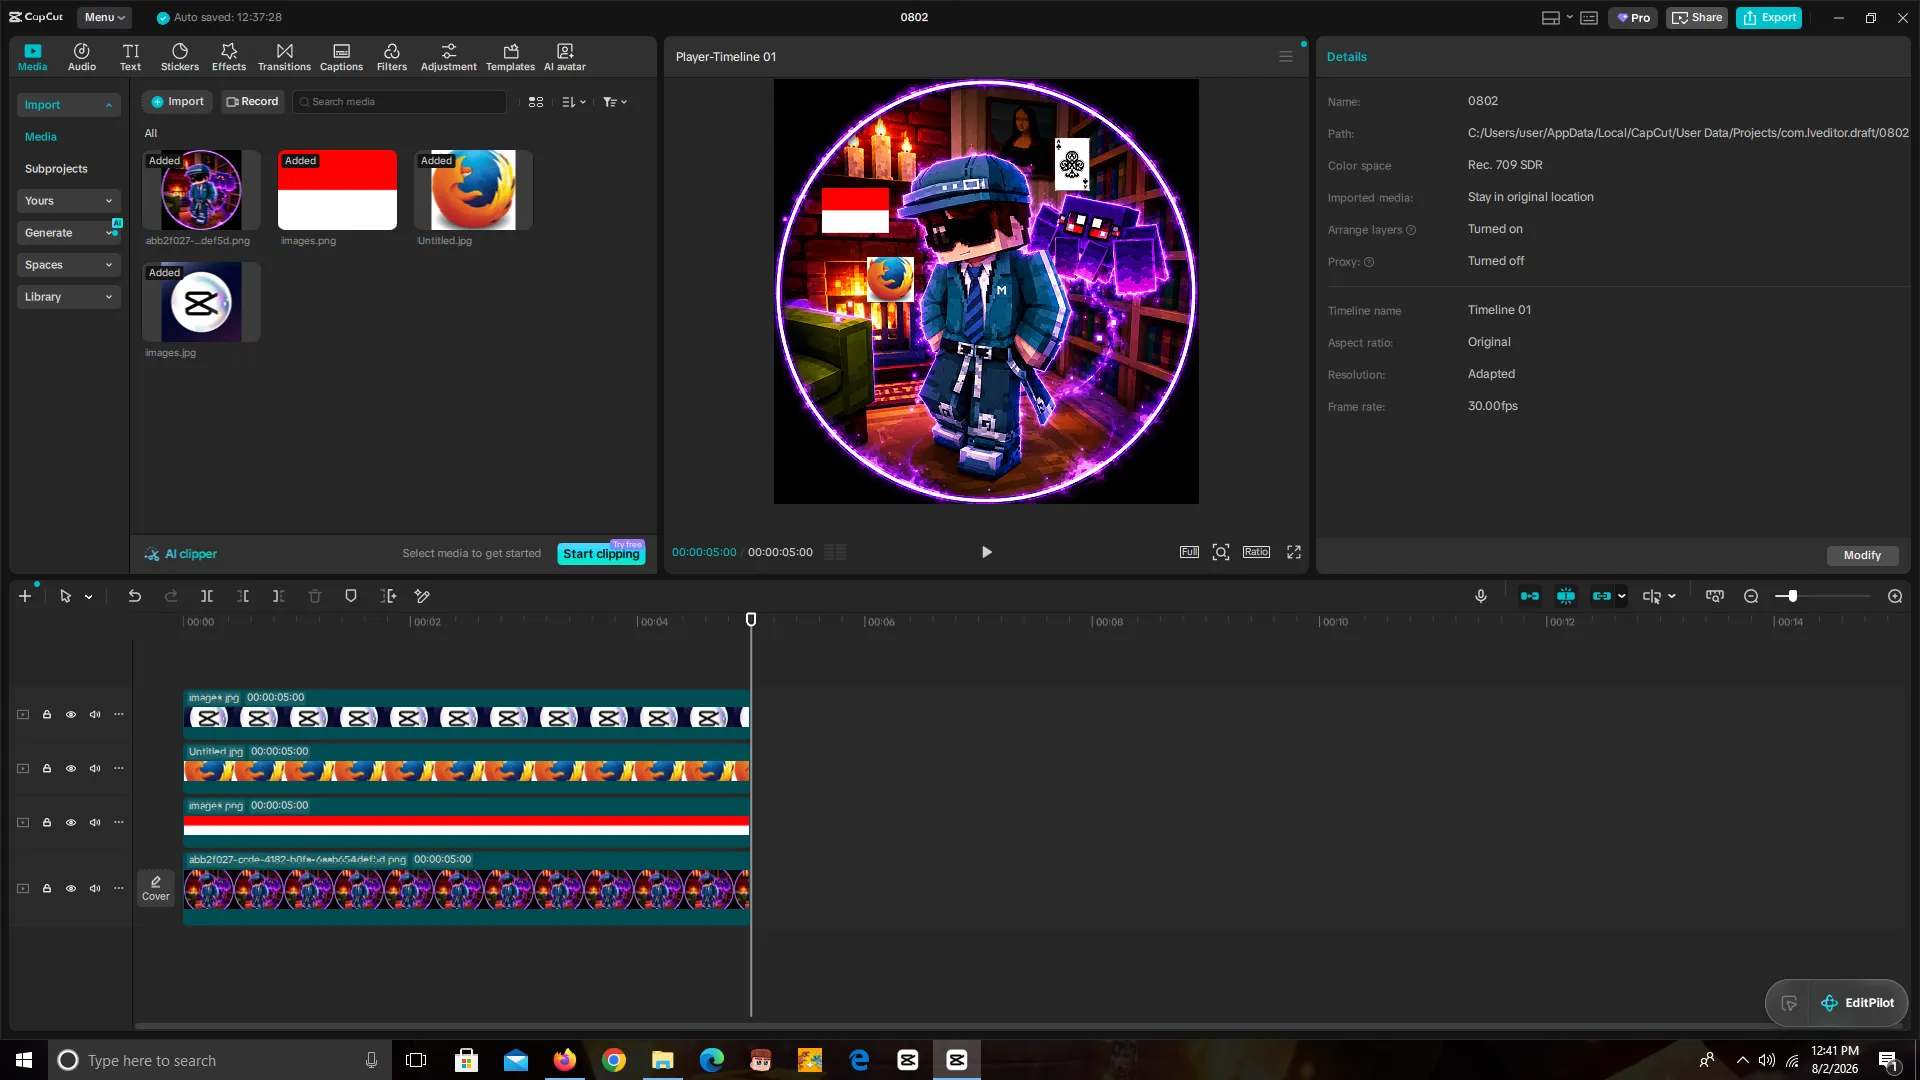This screenshot has height=1080, width=1920.
Task: Open the AI avatar panel
Action: point(565,57)
